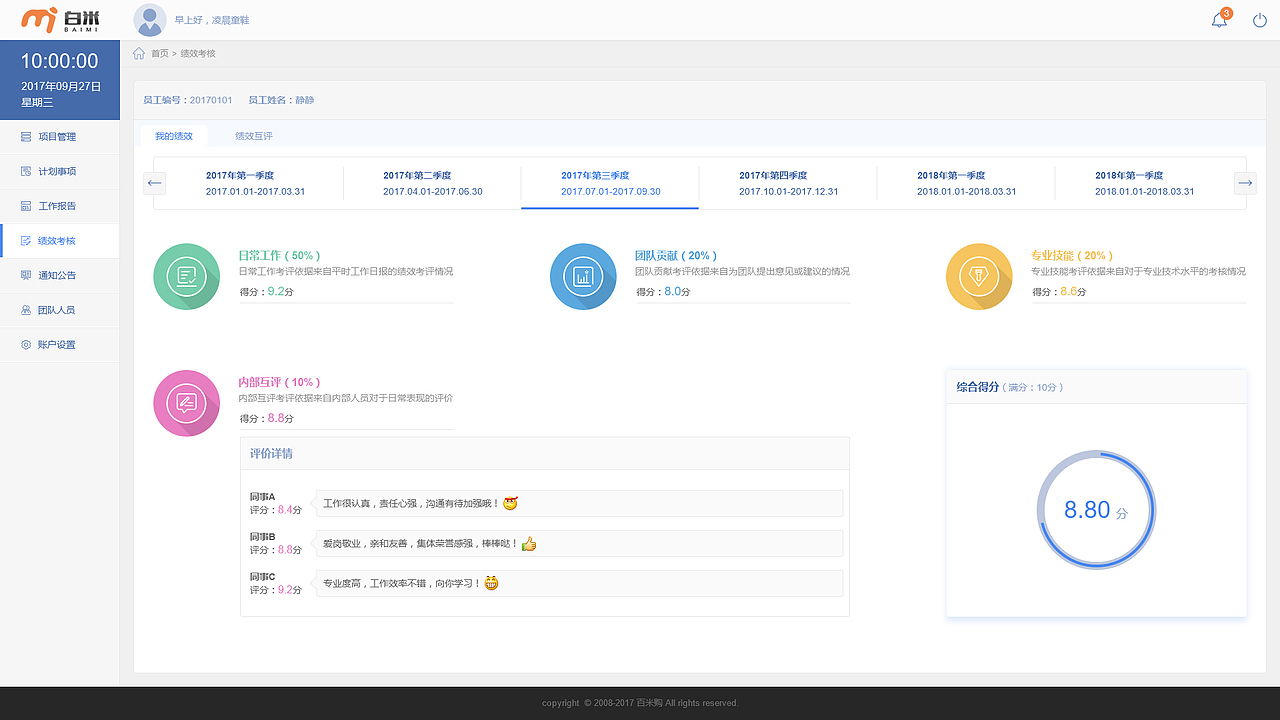Click the 评价详情 panel header

(x=545, y=453)
